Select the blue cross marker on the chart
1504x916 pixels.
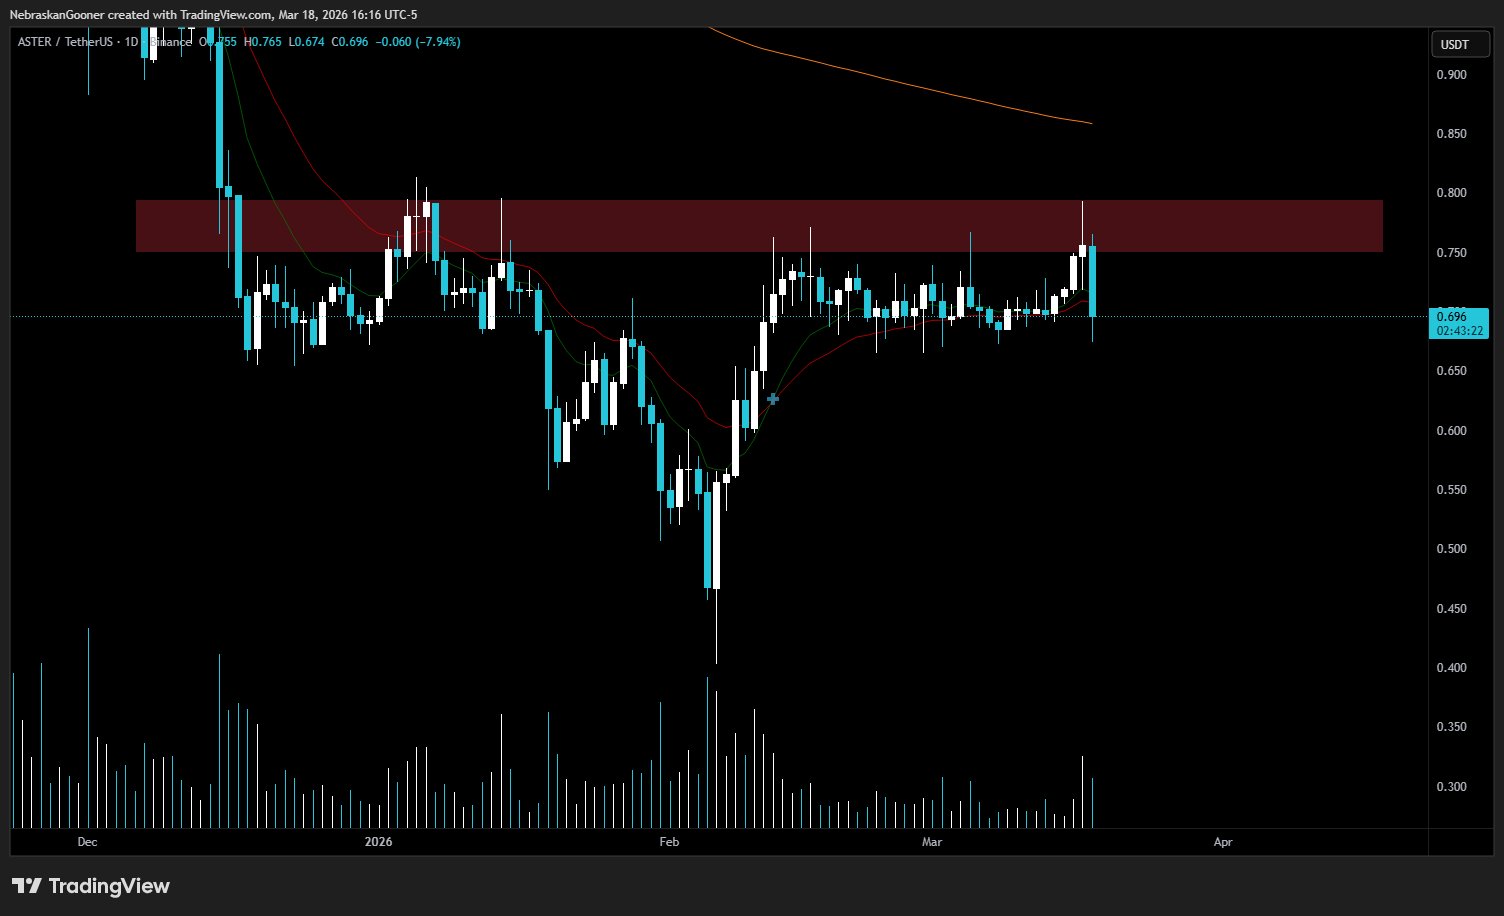[773, 399]
